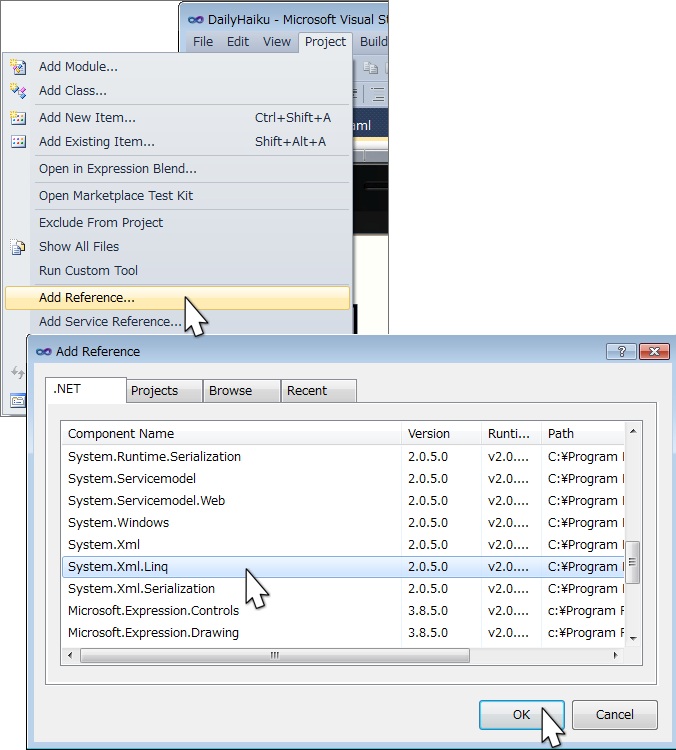Open the Build menu
This screenshot has width=676, height=750.
click(x=373, y=42)
